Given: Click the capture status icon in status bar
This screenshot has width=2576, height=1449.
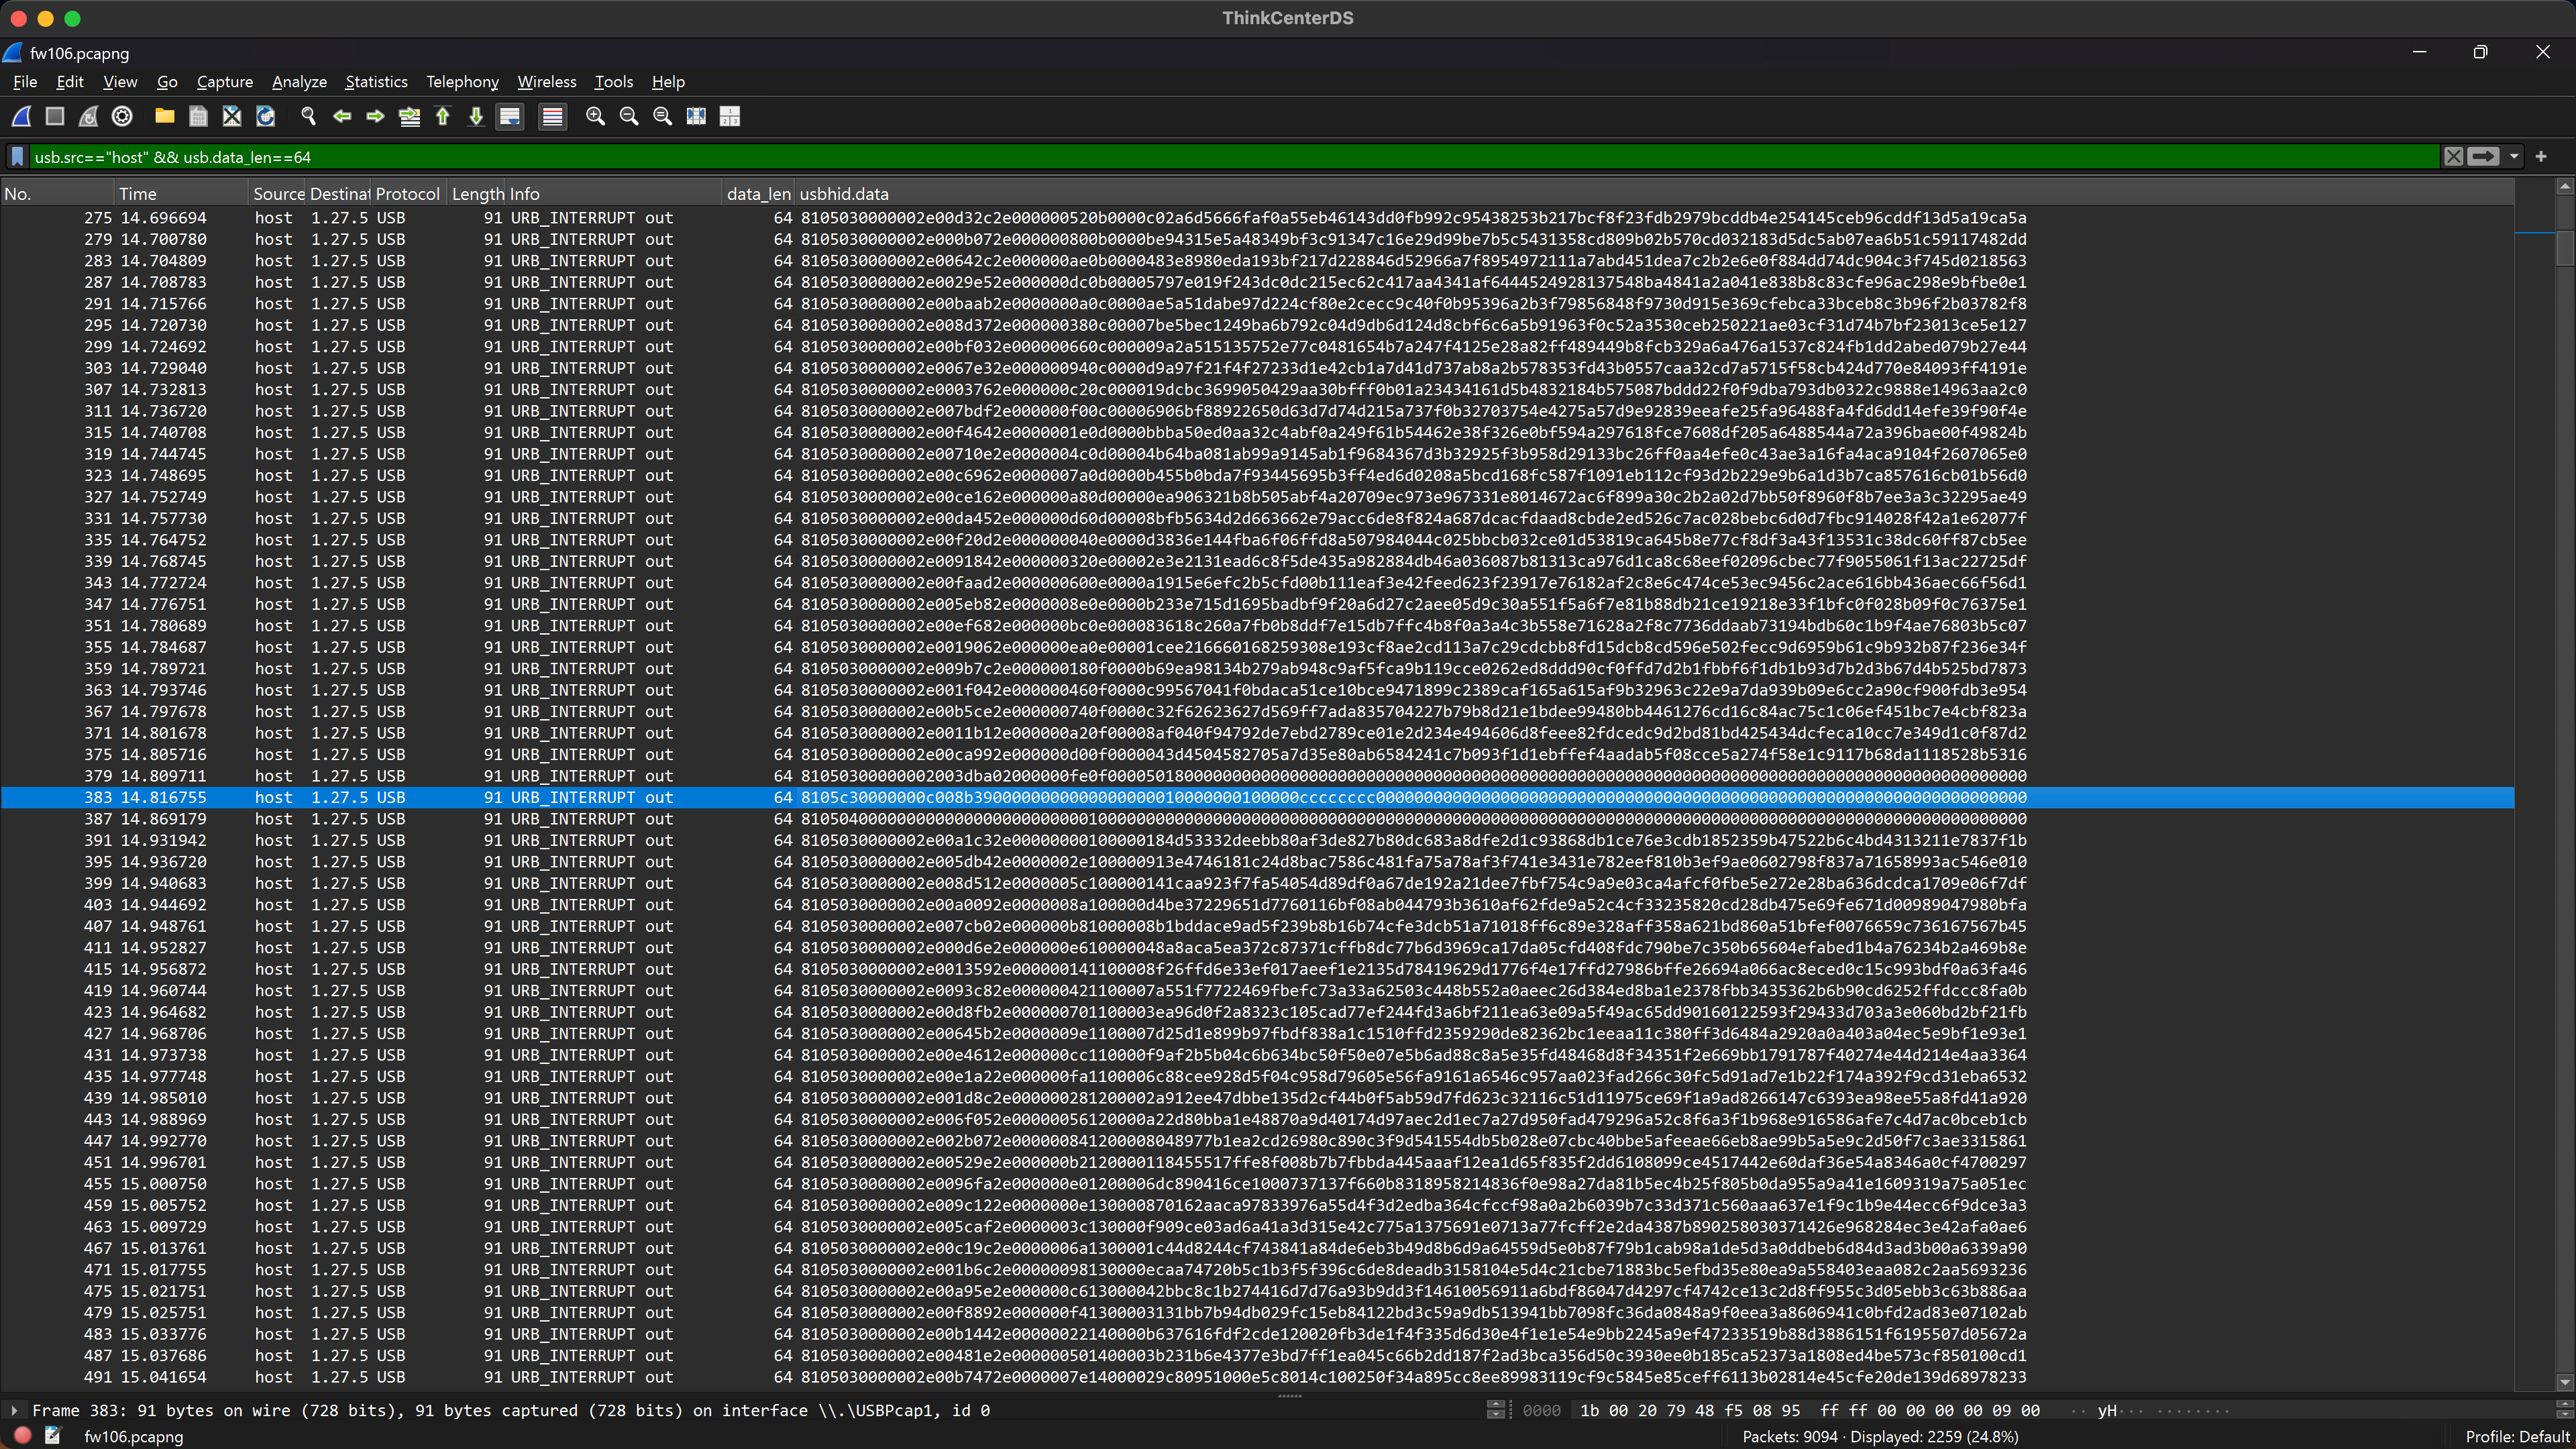Looking at the screenshot, I should click(22, 1436).
